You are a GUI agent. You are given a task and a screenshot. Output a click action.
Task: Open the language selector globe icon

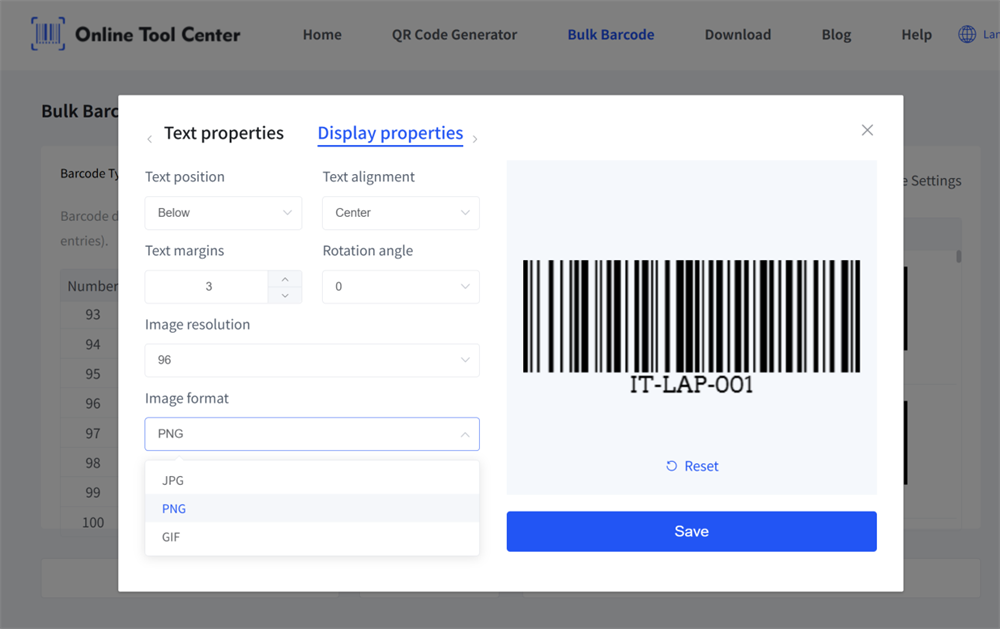[967, 33]
